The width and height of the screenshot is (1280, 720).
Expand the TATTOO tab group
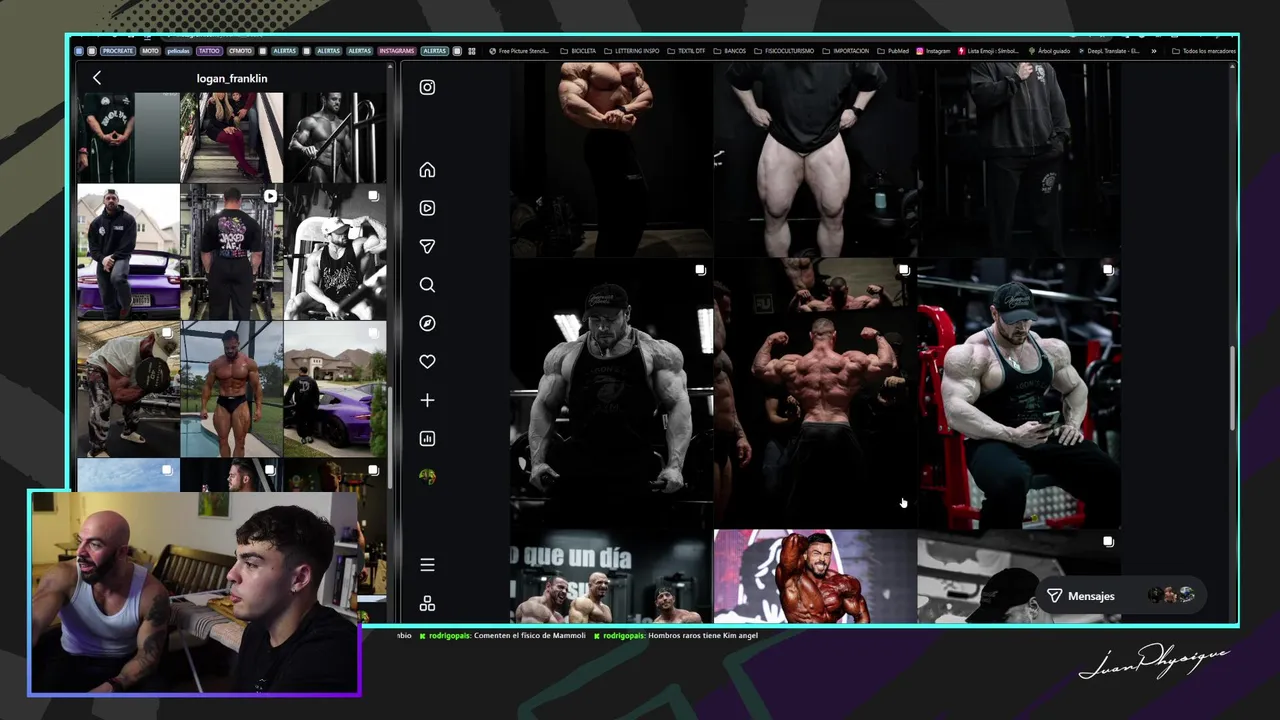coord(209,51)
